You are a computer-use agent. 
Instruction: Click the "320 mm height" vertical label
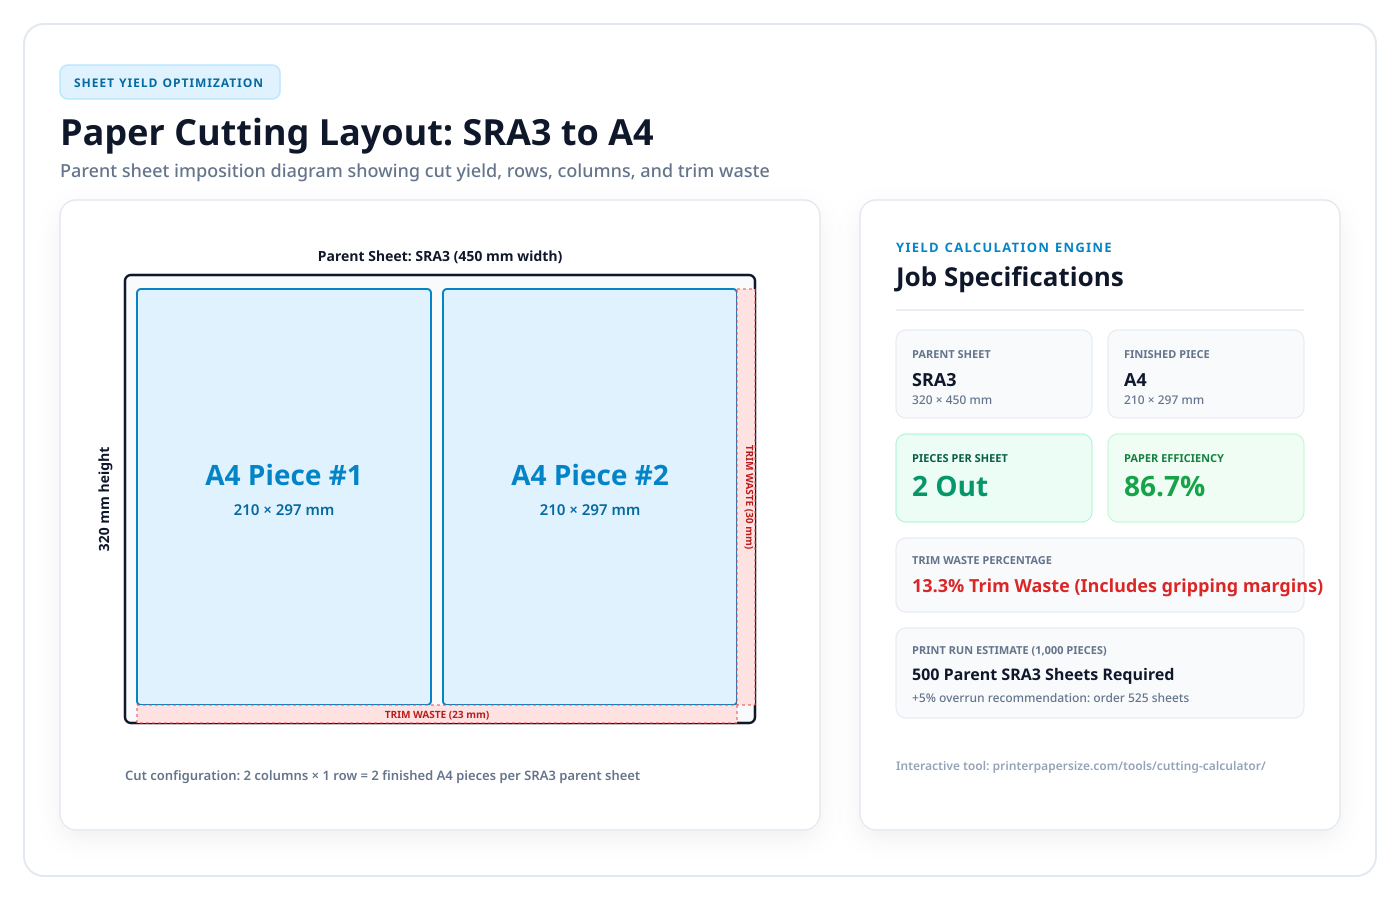point(104,499)
